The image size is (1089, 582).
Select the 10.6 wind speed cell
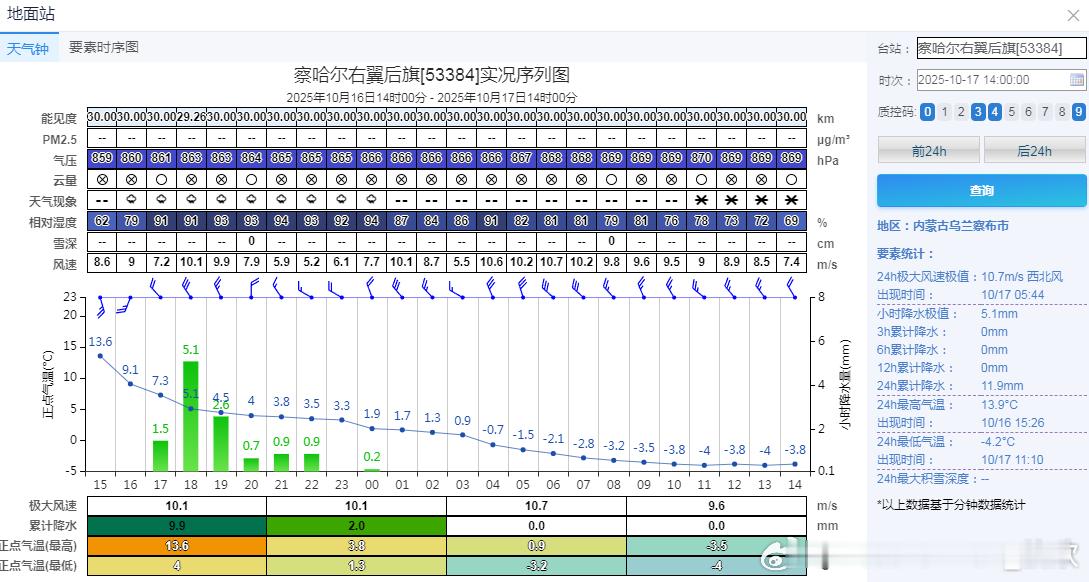pos(492,263)
